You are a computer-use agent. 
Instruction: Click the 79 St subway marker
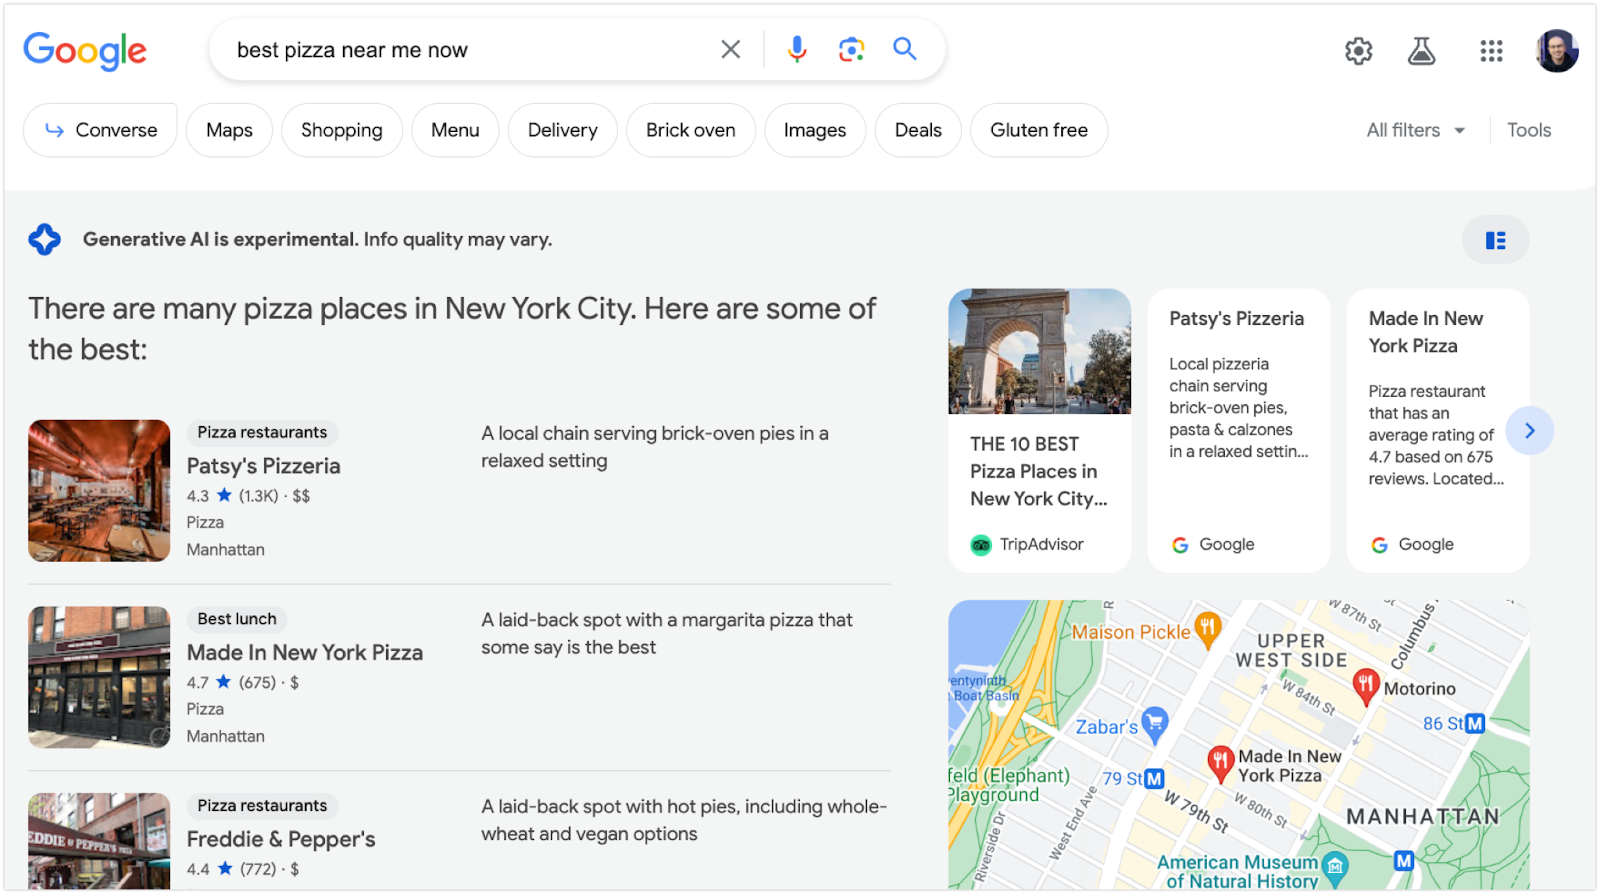tap(1154, 778)
